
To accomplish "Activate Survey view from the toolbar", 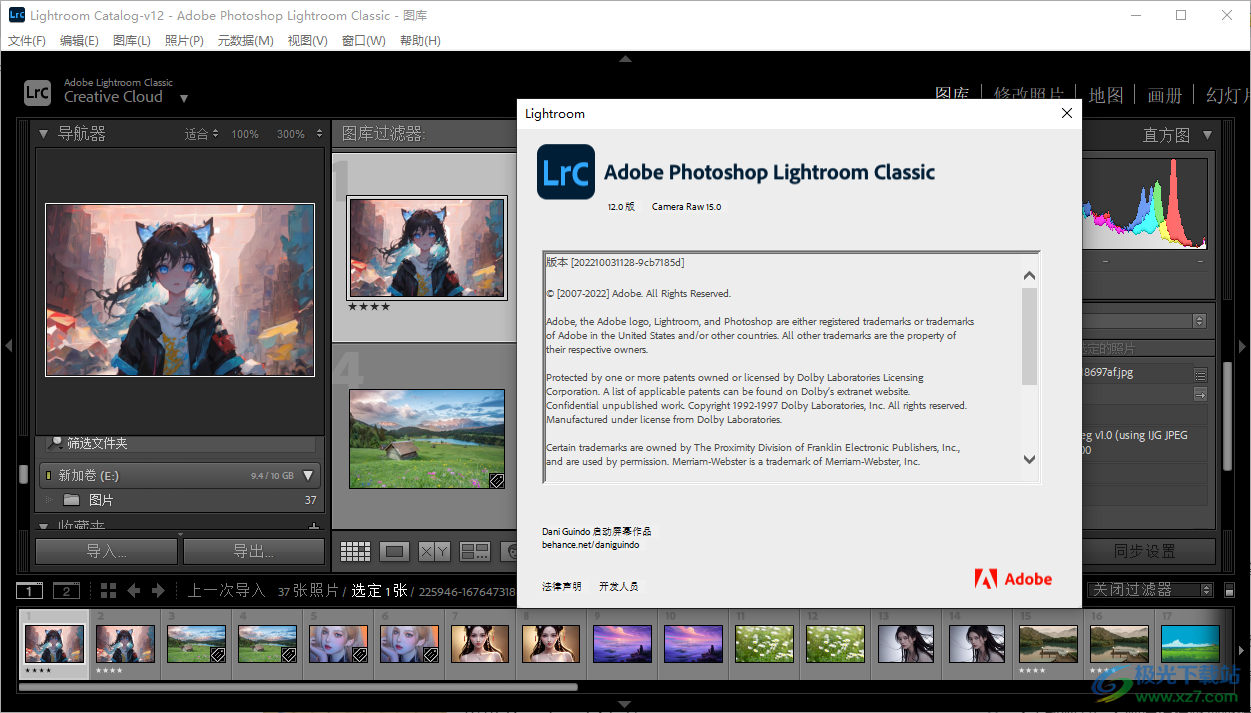I will 475,550.
